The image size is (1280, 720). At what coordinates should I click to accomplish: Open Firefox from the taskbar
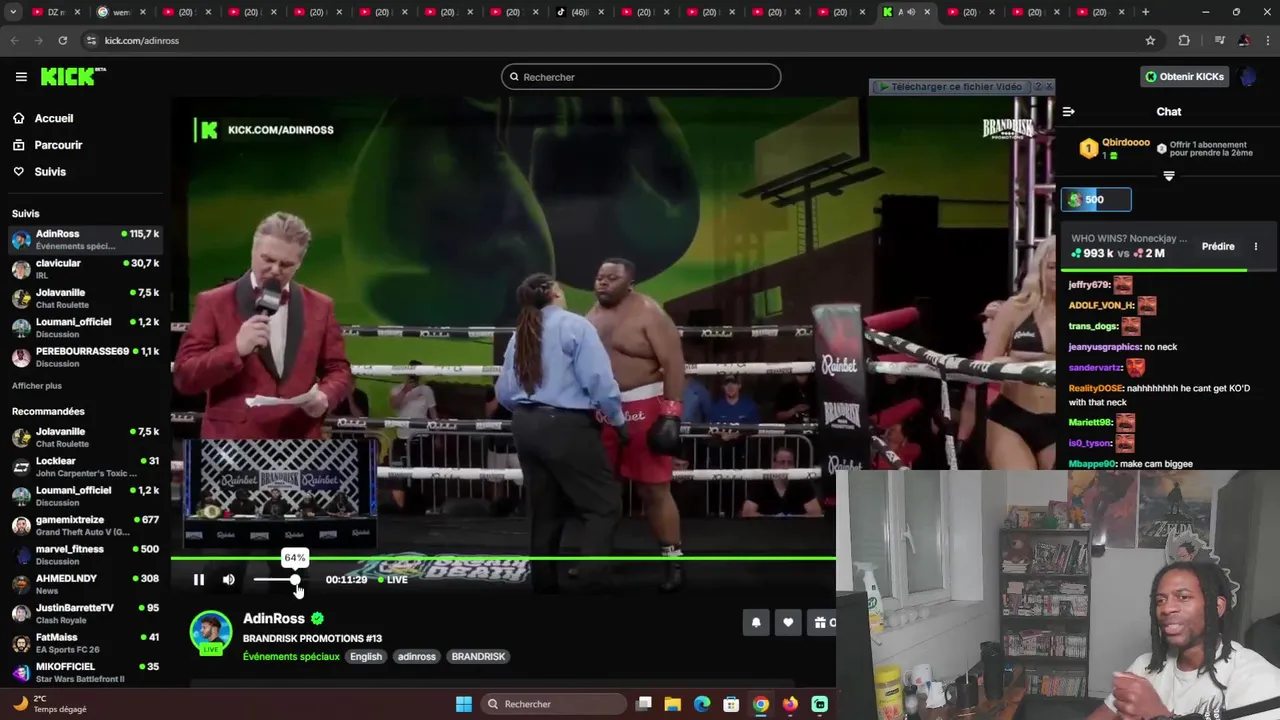click(790, 704)
